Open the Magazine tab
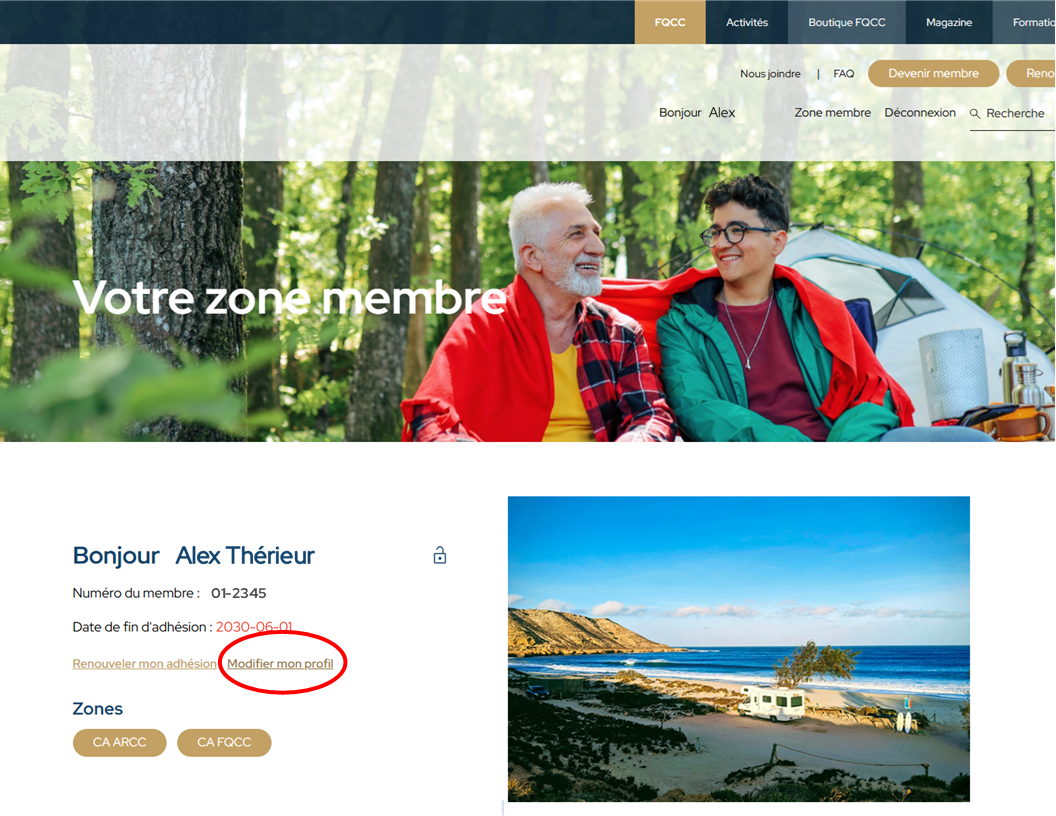 point(949,22)
